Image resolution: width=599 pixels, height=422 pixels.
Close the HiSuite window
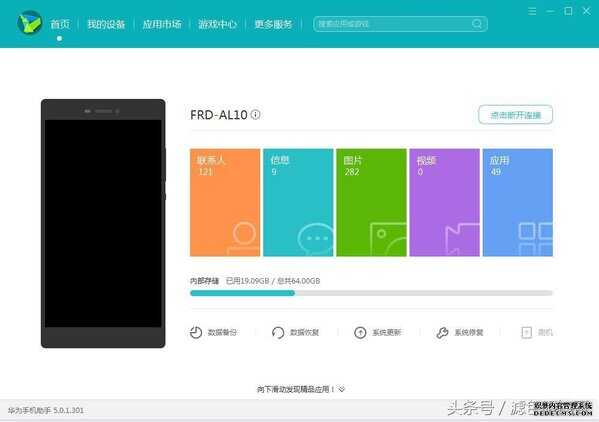tap(586, 11)
